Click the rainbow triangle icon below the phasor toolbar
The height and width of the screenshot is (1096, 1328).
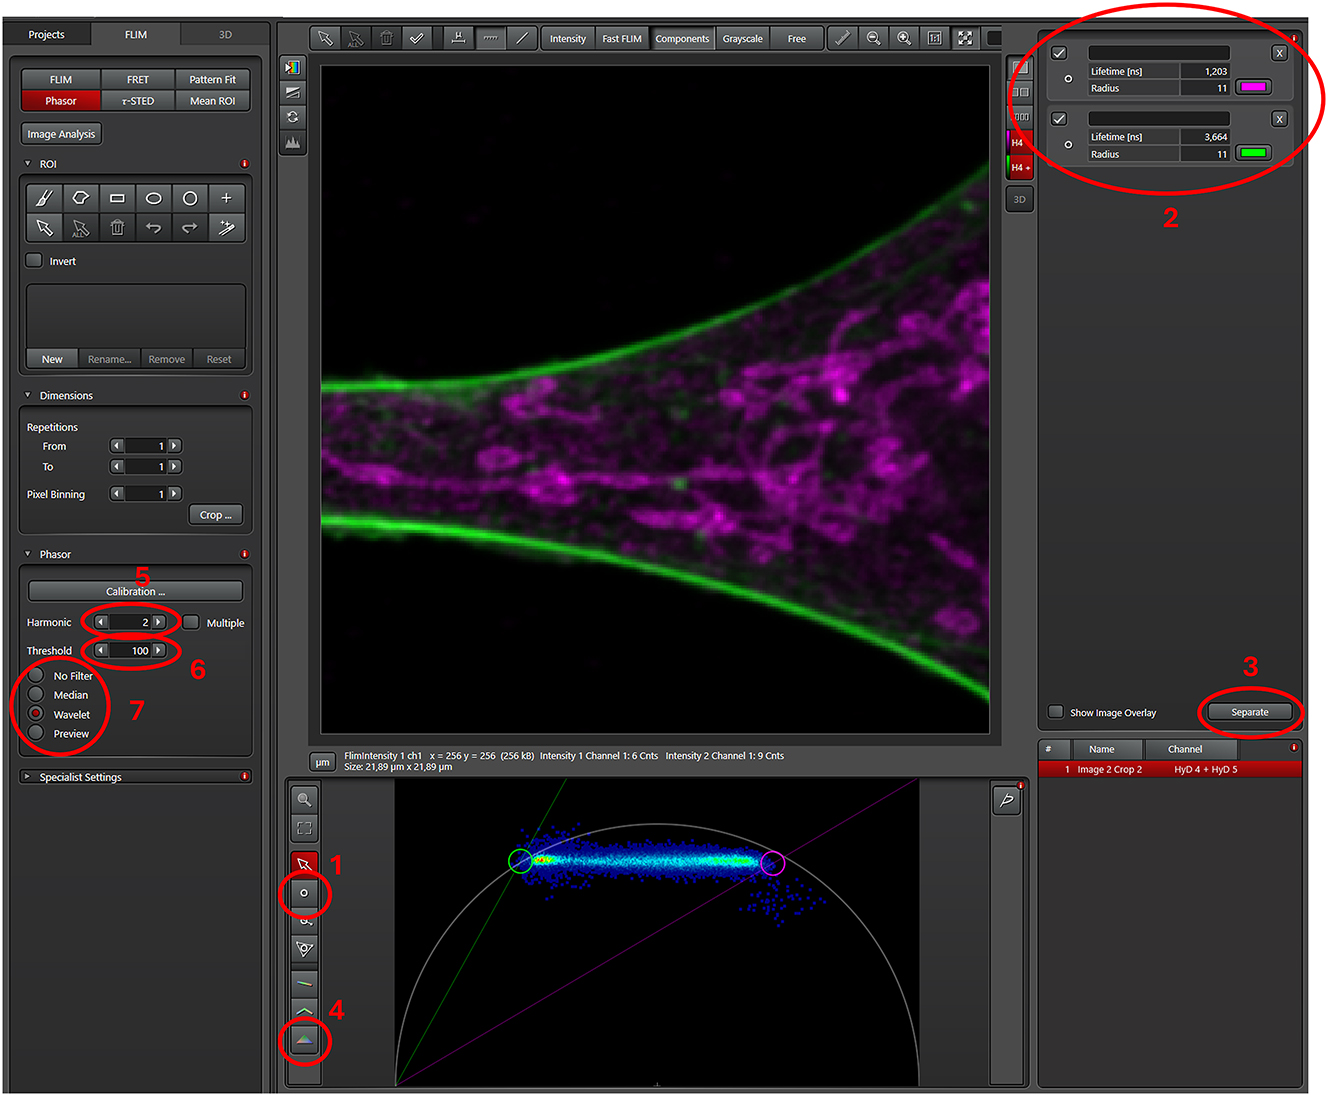(x=304, y=1041)
